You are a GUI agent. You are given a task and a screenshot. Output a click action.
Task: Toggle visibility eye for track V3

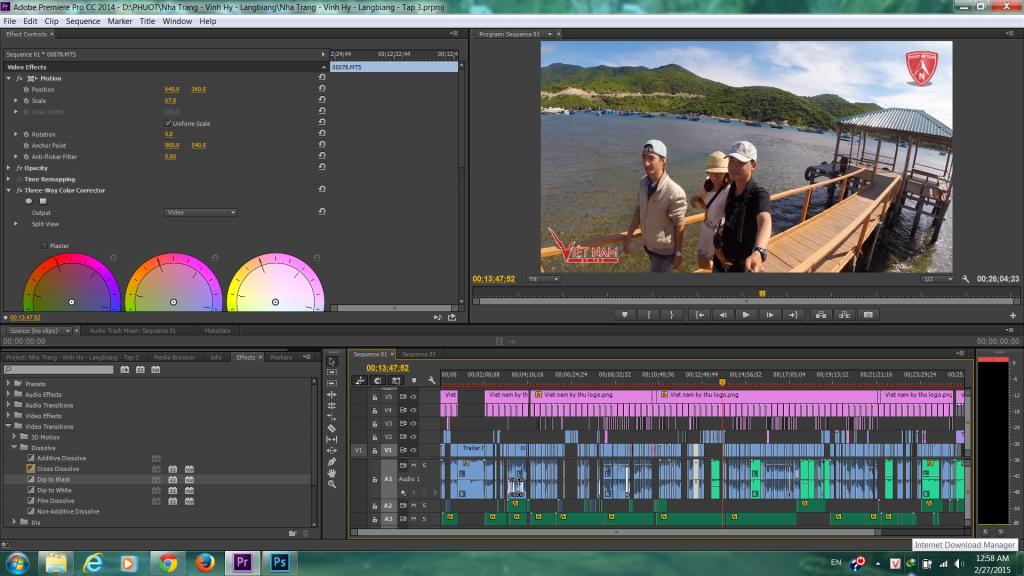pyautogui.click(x=413, y=423)
